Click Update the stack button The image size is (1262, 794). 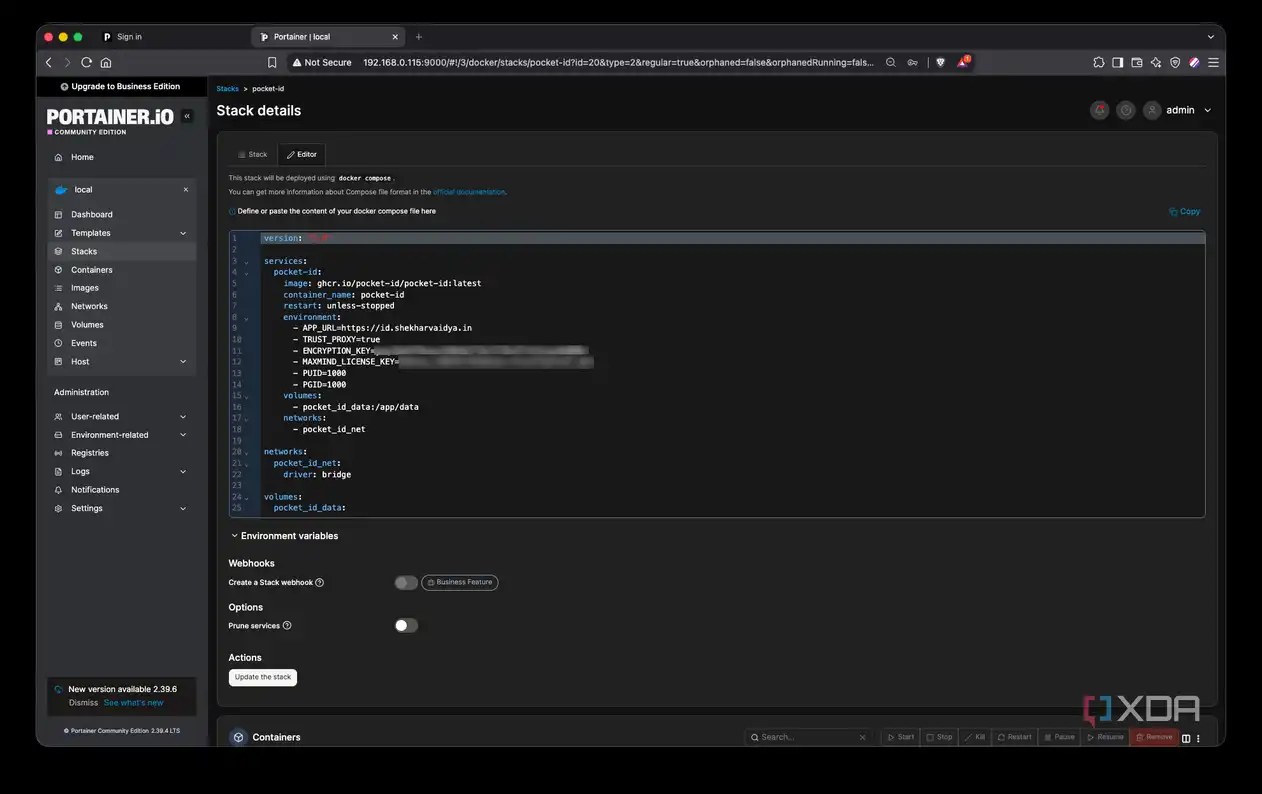263,677
